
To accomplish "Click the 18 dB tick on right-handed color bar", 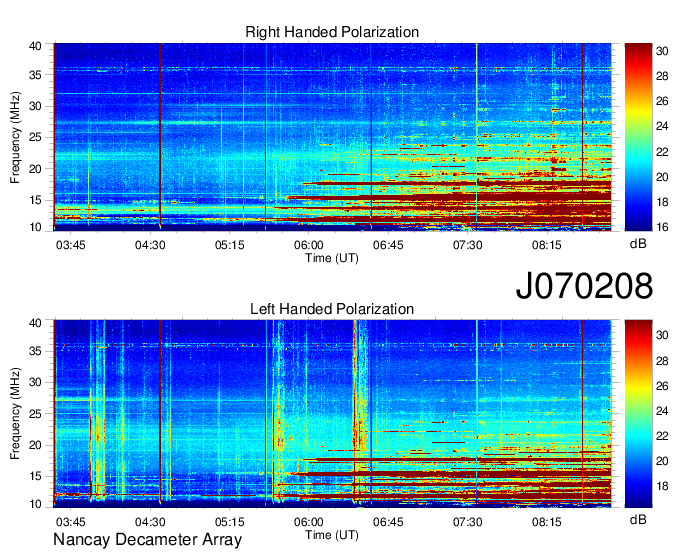I will [662, 202].
